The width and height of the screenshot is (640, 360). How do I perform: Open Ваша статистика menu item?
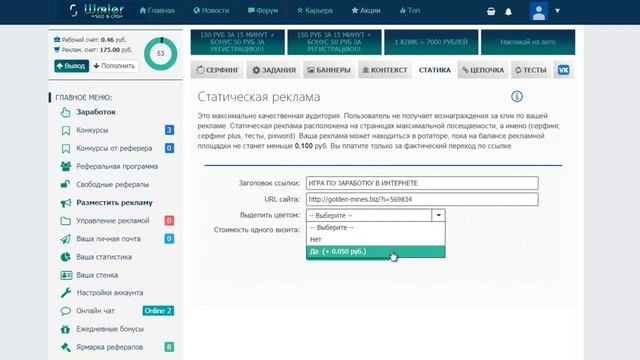click(x=104, y=257)
